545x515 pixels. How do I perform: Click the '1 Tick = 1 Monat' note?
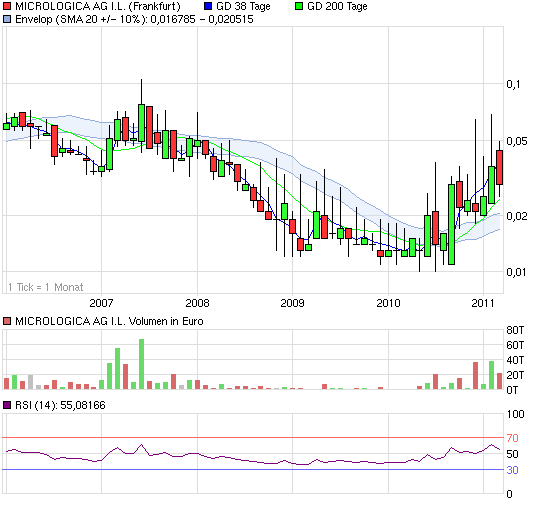coord(46,287)
